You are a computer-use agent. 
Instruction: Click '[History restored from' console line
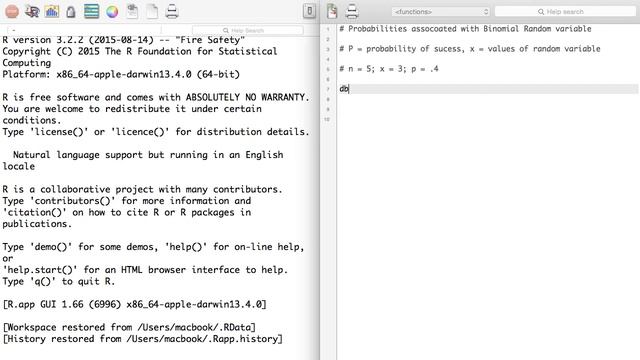point(142,339)
